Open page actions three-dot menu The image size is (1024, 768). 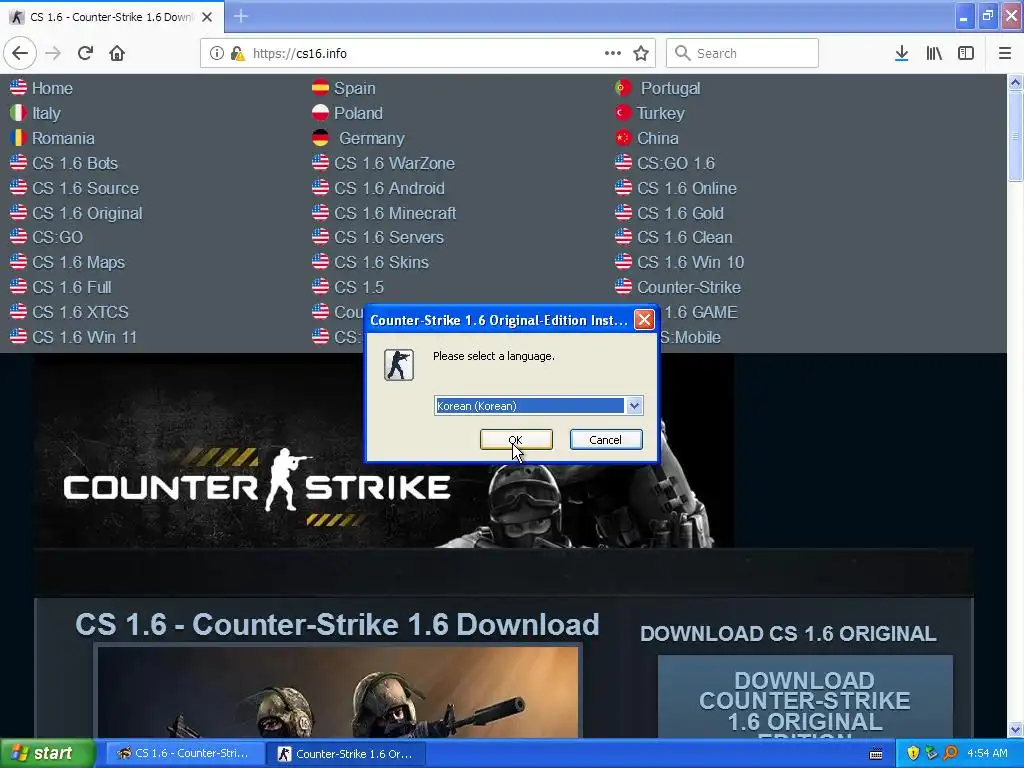click(613, 54)
